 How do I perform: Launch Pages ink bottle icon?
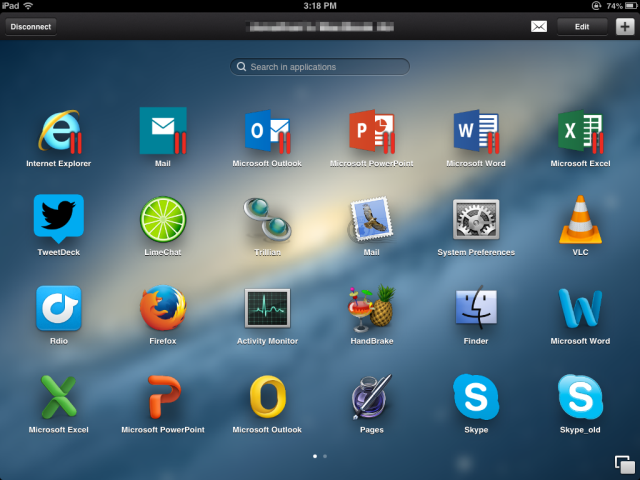pos(371,397)
